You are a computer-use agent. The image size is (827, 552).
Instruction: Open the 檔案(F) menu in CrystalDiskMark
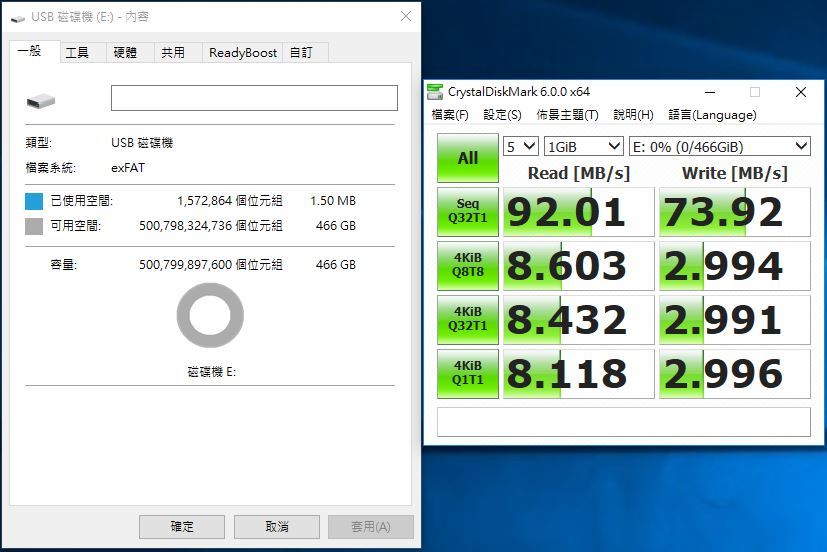tap(450, 114)
